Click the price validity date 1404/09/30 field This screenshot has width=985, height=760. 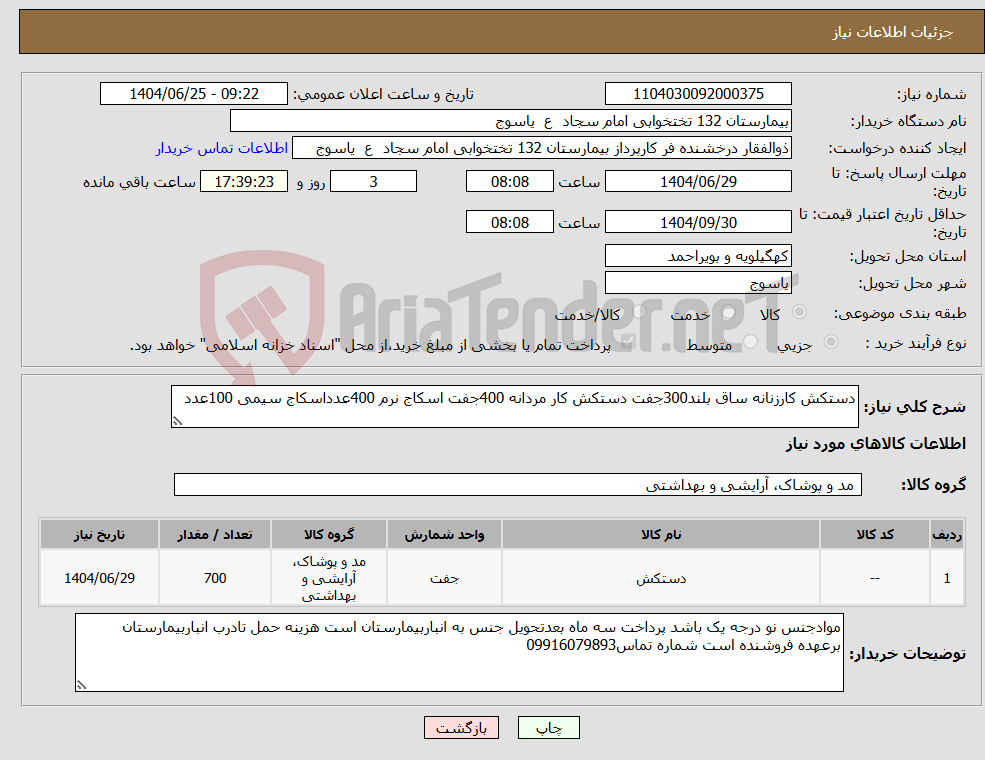coord(698,222)
